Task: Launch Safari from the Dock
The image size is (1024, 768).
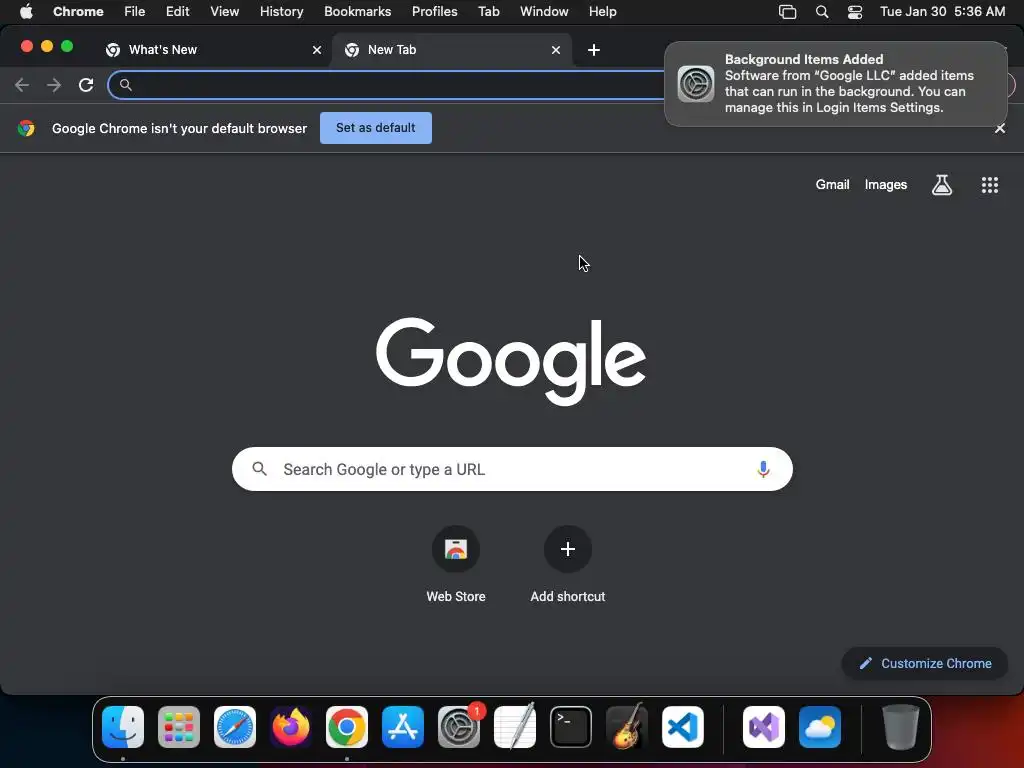Action: pyautogui.click(x=235, y=727)
